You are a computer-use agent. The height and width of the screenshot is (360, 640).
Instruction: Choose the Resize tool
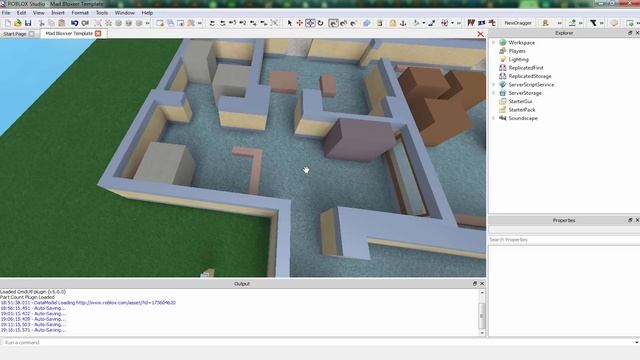pos(310,23)
